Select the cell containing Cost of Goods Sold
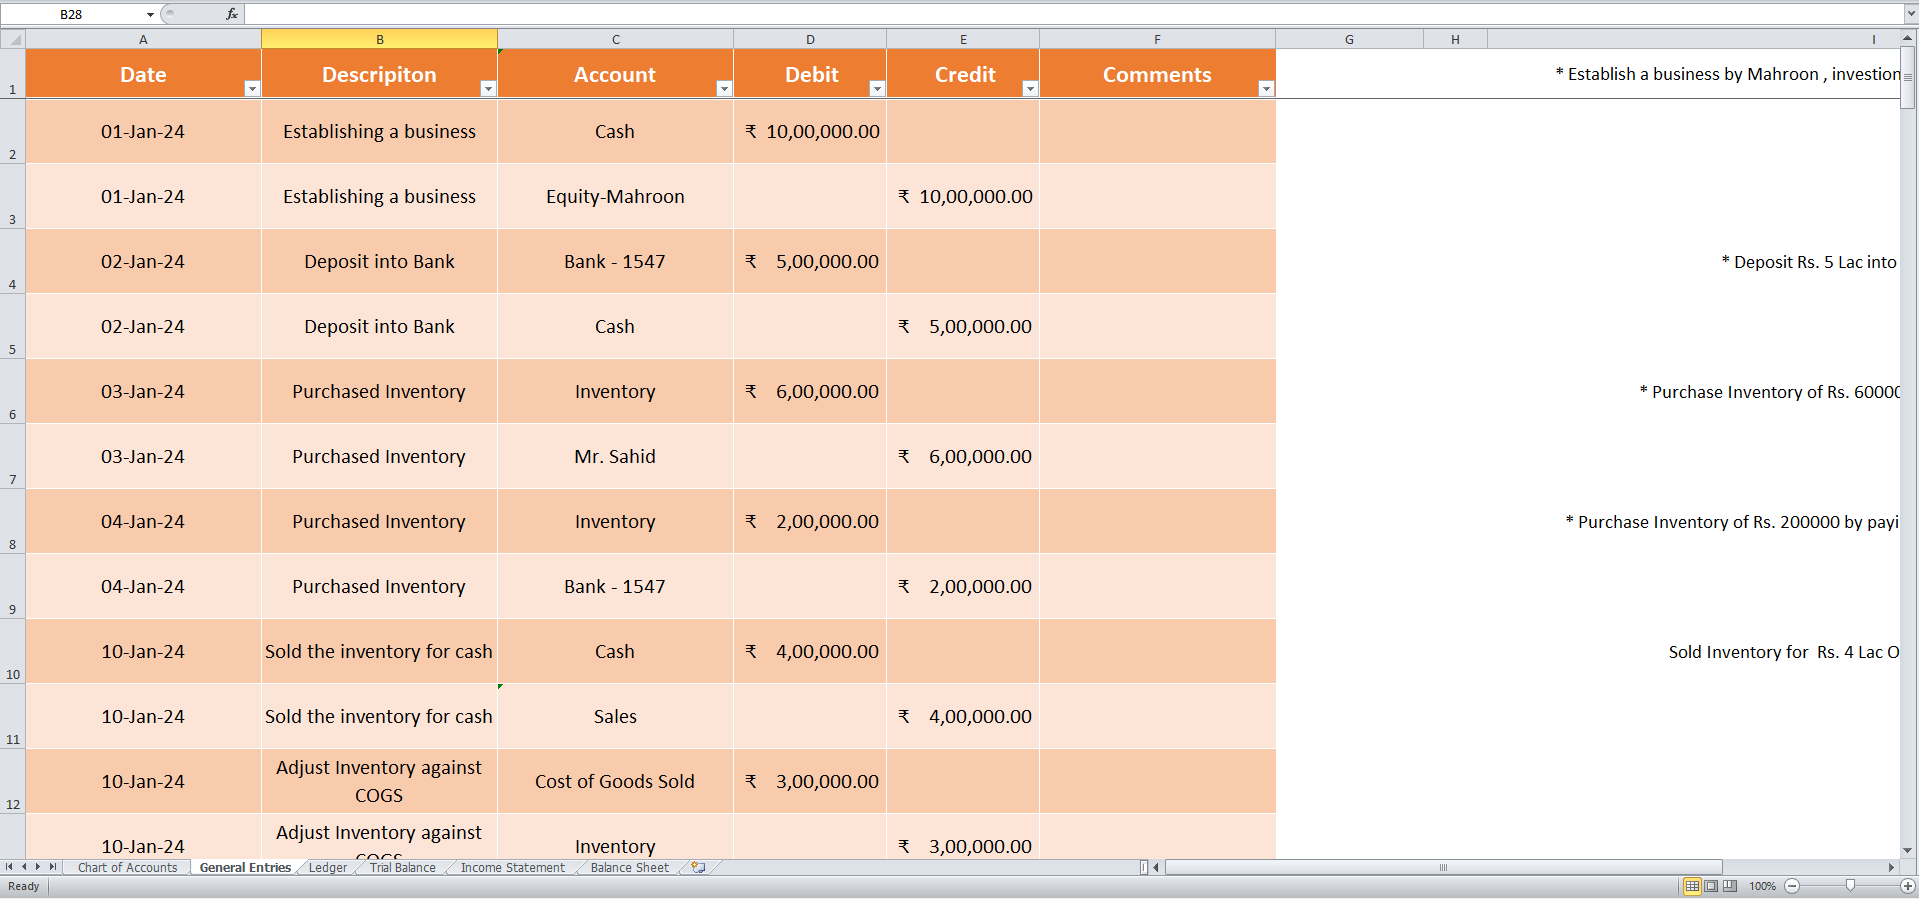This screenshot has height=899, width=1919. click(x=615, y=782)
